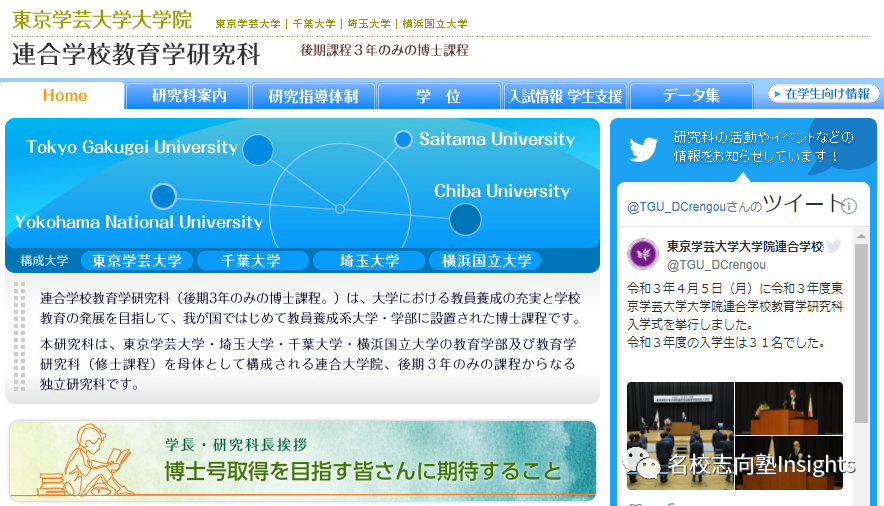Click the 後期課程３年のみの博士課程 subtitle text
This screenshot has width=884, height=506.
click(384, 50)
